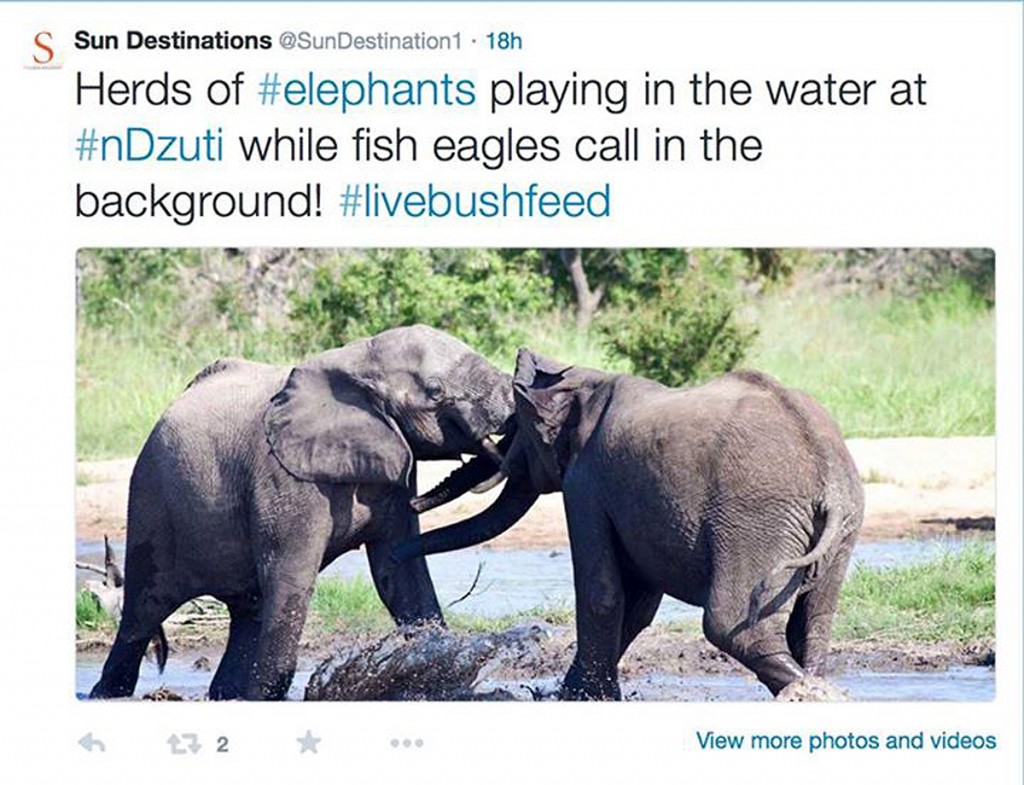1024x785 pixels.
Task: Click the left elephant's large ear
Action: tap(336, 425)
